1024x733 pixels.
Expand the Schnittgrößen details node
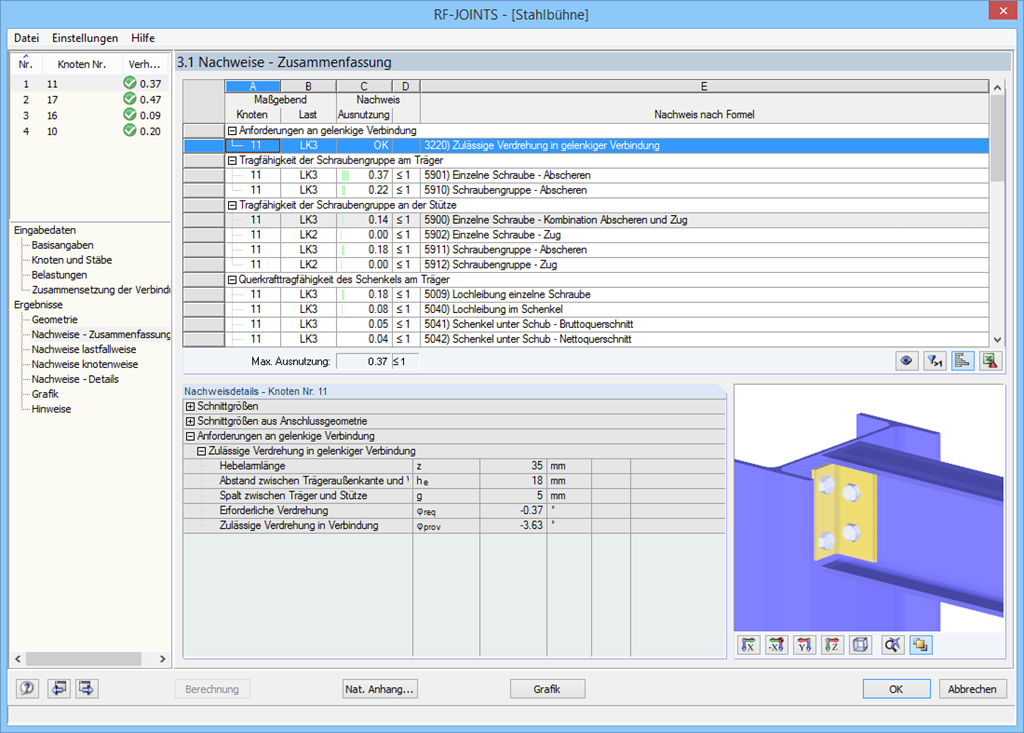[190, 406]
